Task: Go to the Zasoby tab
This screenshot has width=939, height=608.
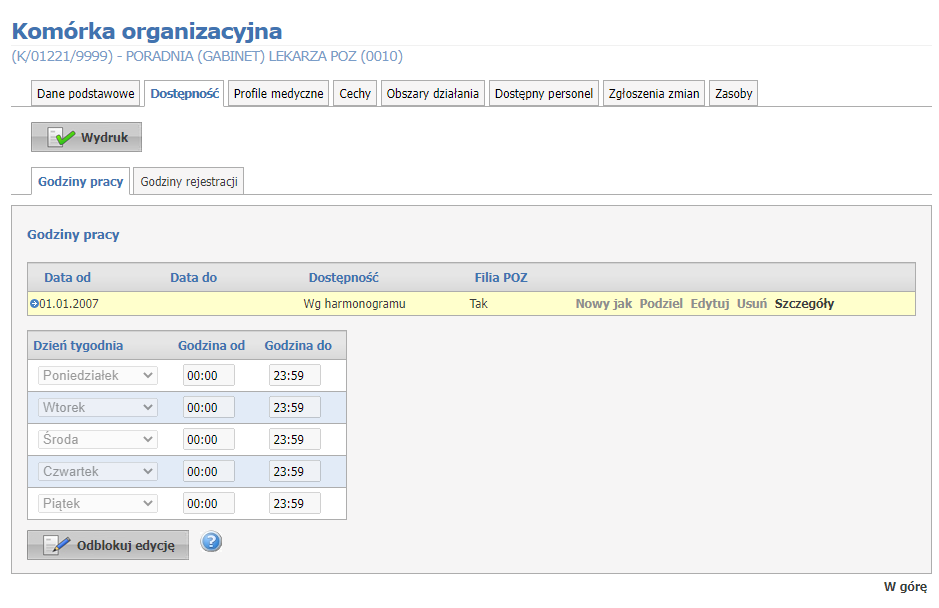Action: click(x=734, y=93)
